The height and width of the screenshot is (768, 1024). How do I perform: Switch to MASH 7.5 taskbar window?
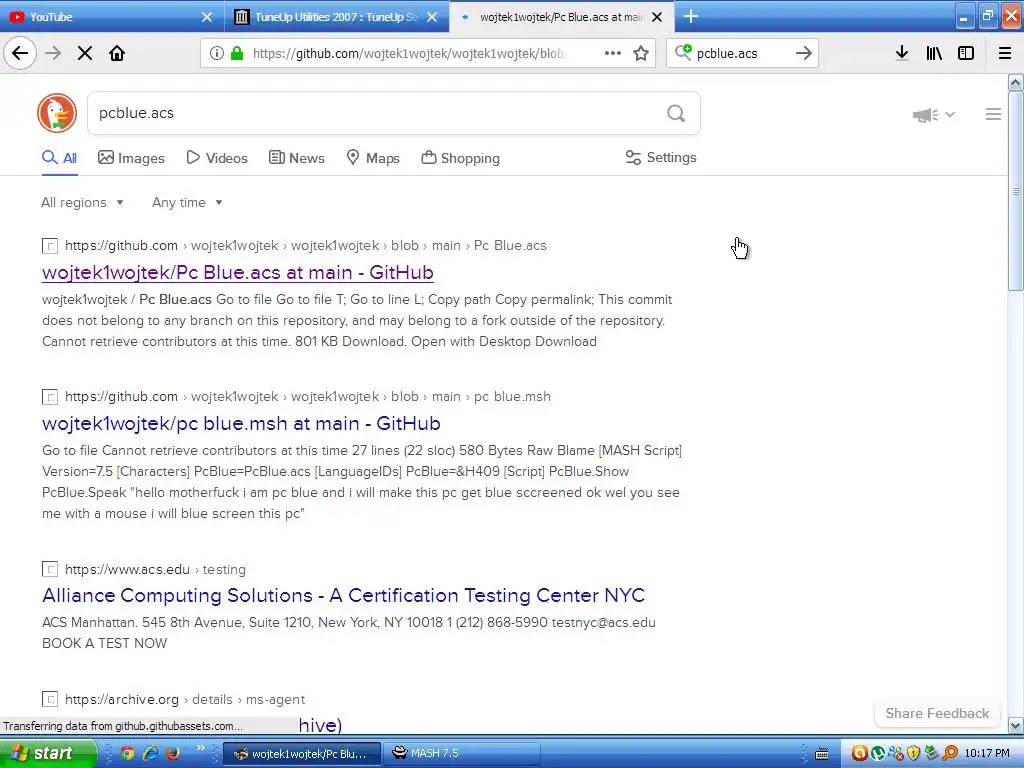pos(461,754)
